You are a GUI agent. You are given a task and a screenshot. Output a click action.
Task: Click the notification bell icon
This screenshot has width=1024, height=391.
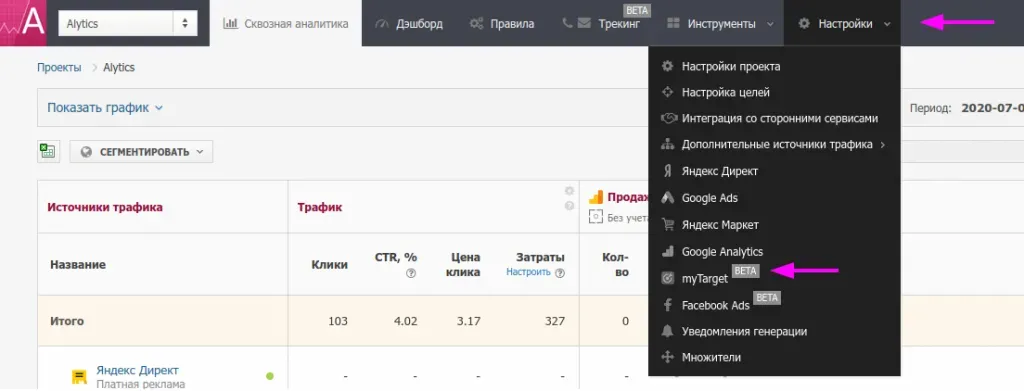coord(667,332)
